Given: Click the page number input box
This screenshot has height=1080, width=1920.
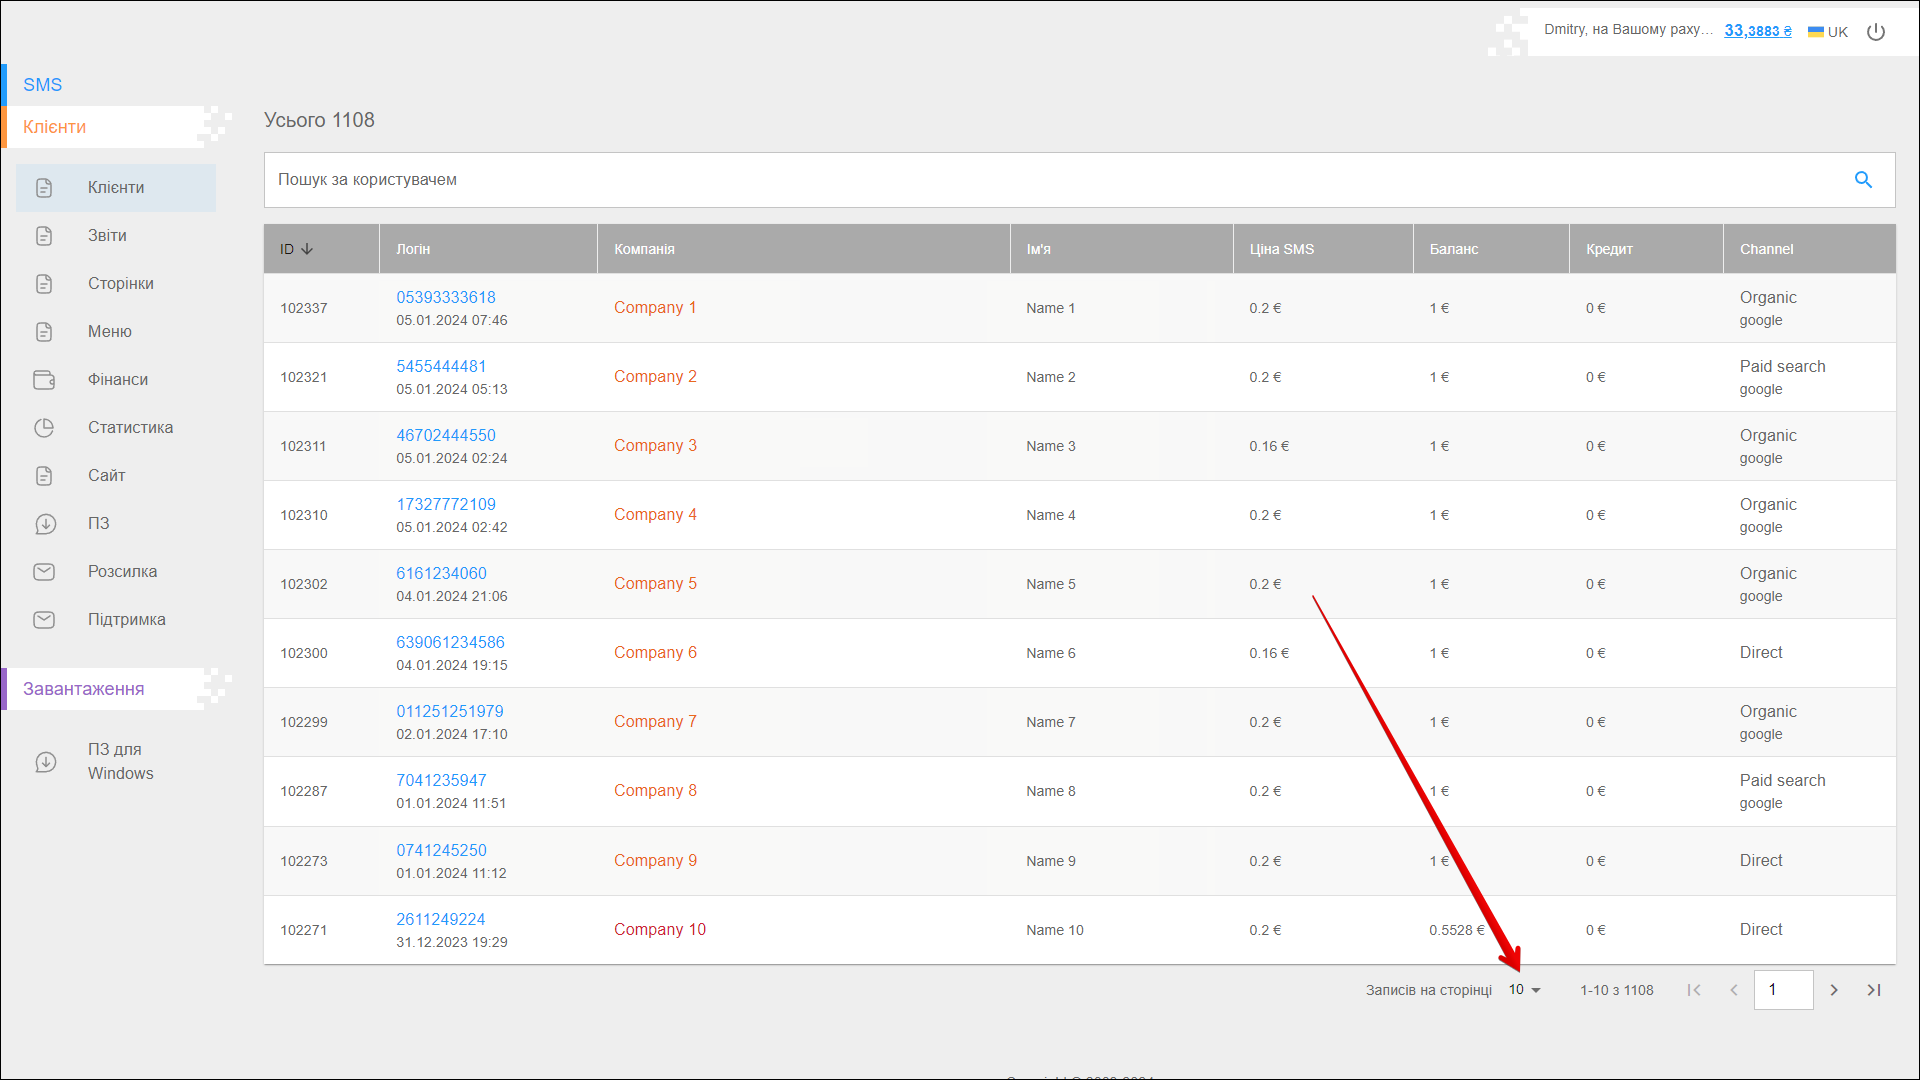Looking at the screenshot, I should tap(1783, 990).
